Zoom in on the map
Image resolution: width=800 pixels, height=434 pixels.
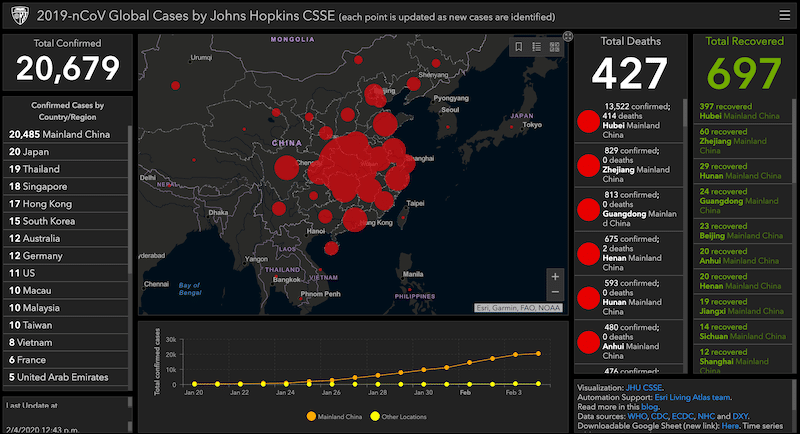[x=555, y=277]
